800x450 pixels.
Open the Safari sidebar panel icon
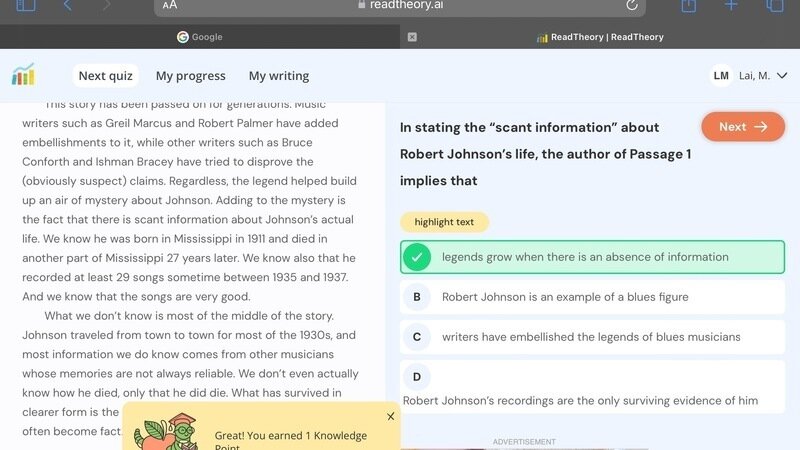26,5
